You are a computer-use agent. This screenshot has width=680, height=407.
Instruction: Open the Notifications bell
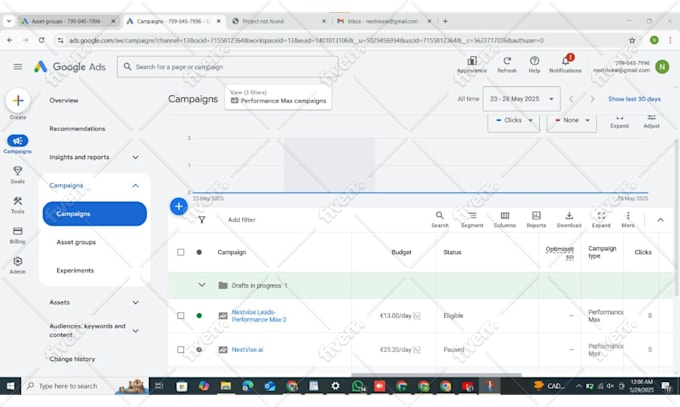click(x=566, y=61)
